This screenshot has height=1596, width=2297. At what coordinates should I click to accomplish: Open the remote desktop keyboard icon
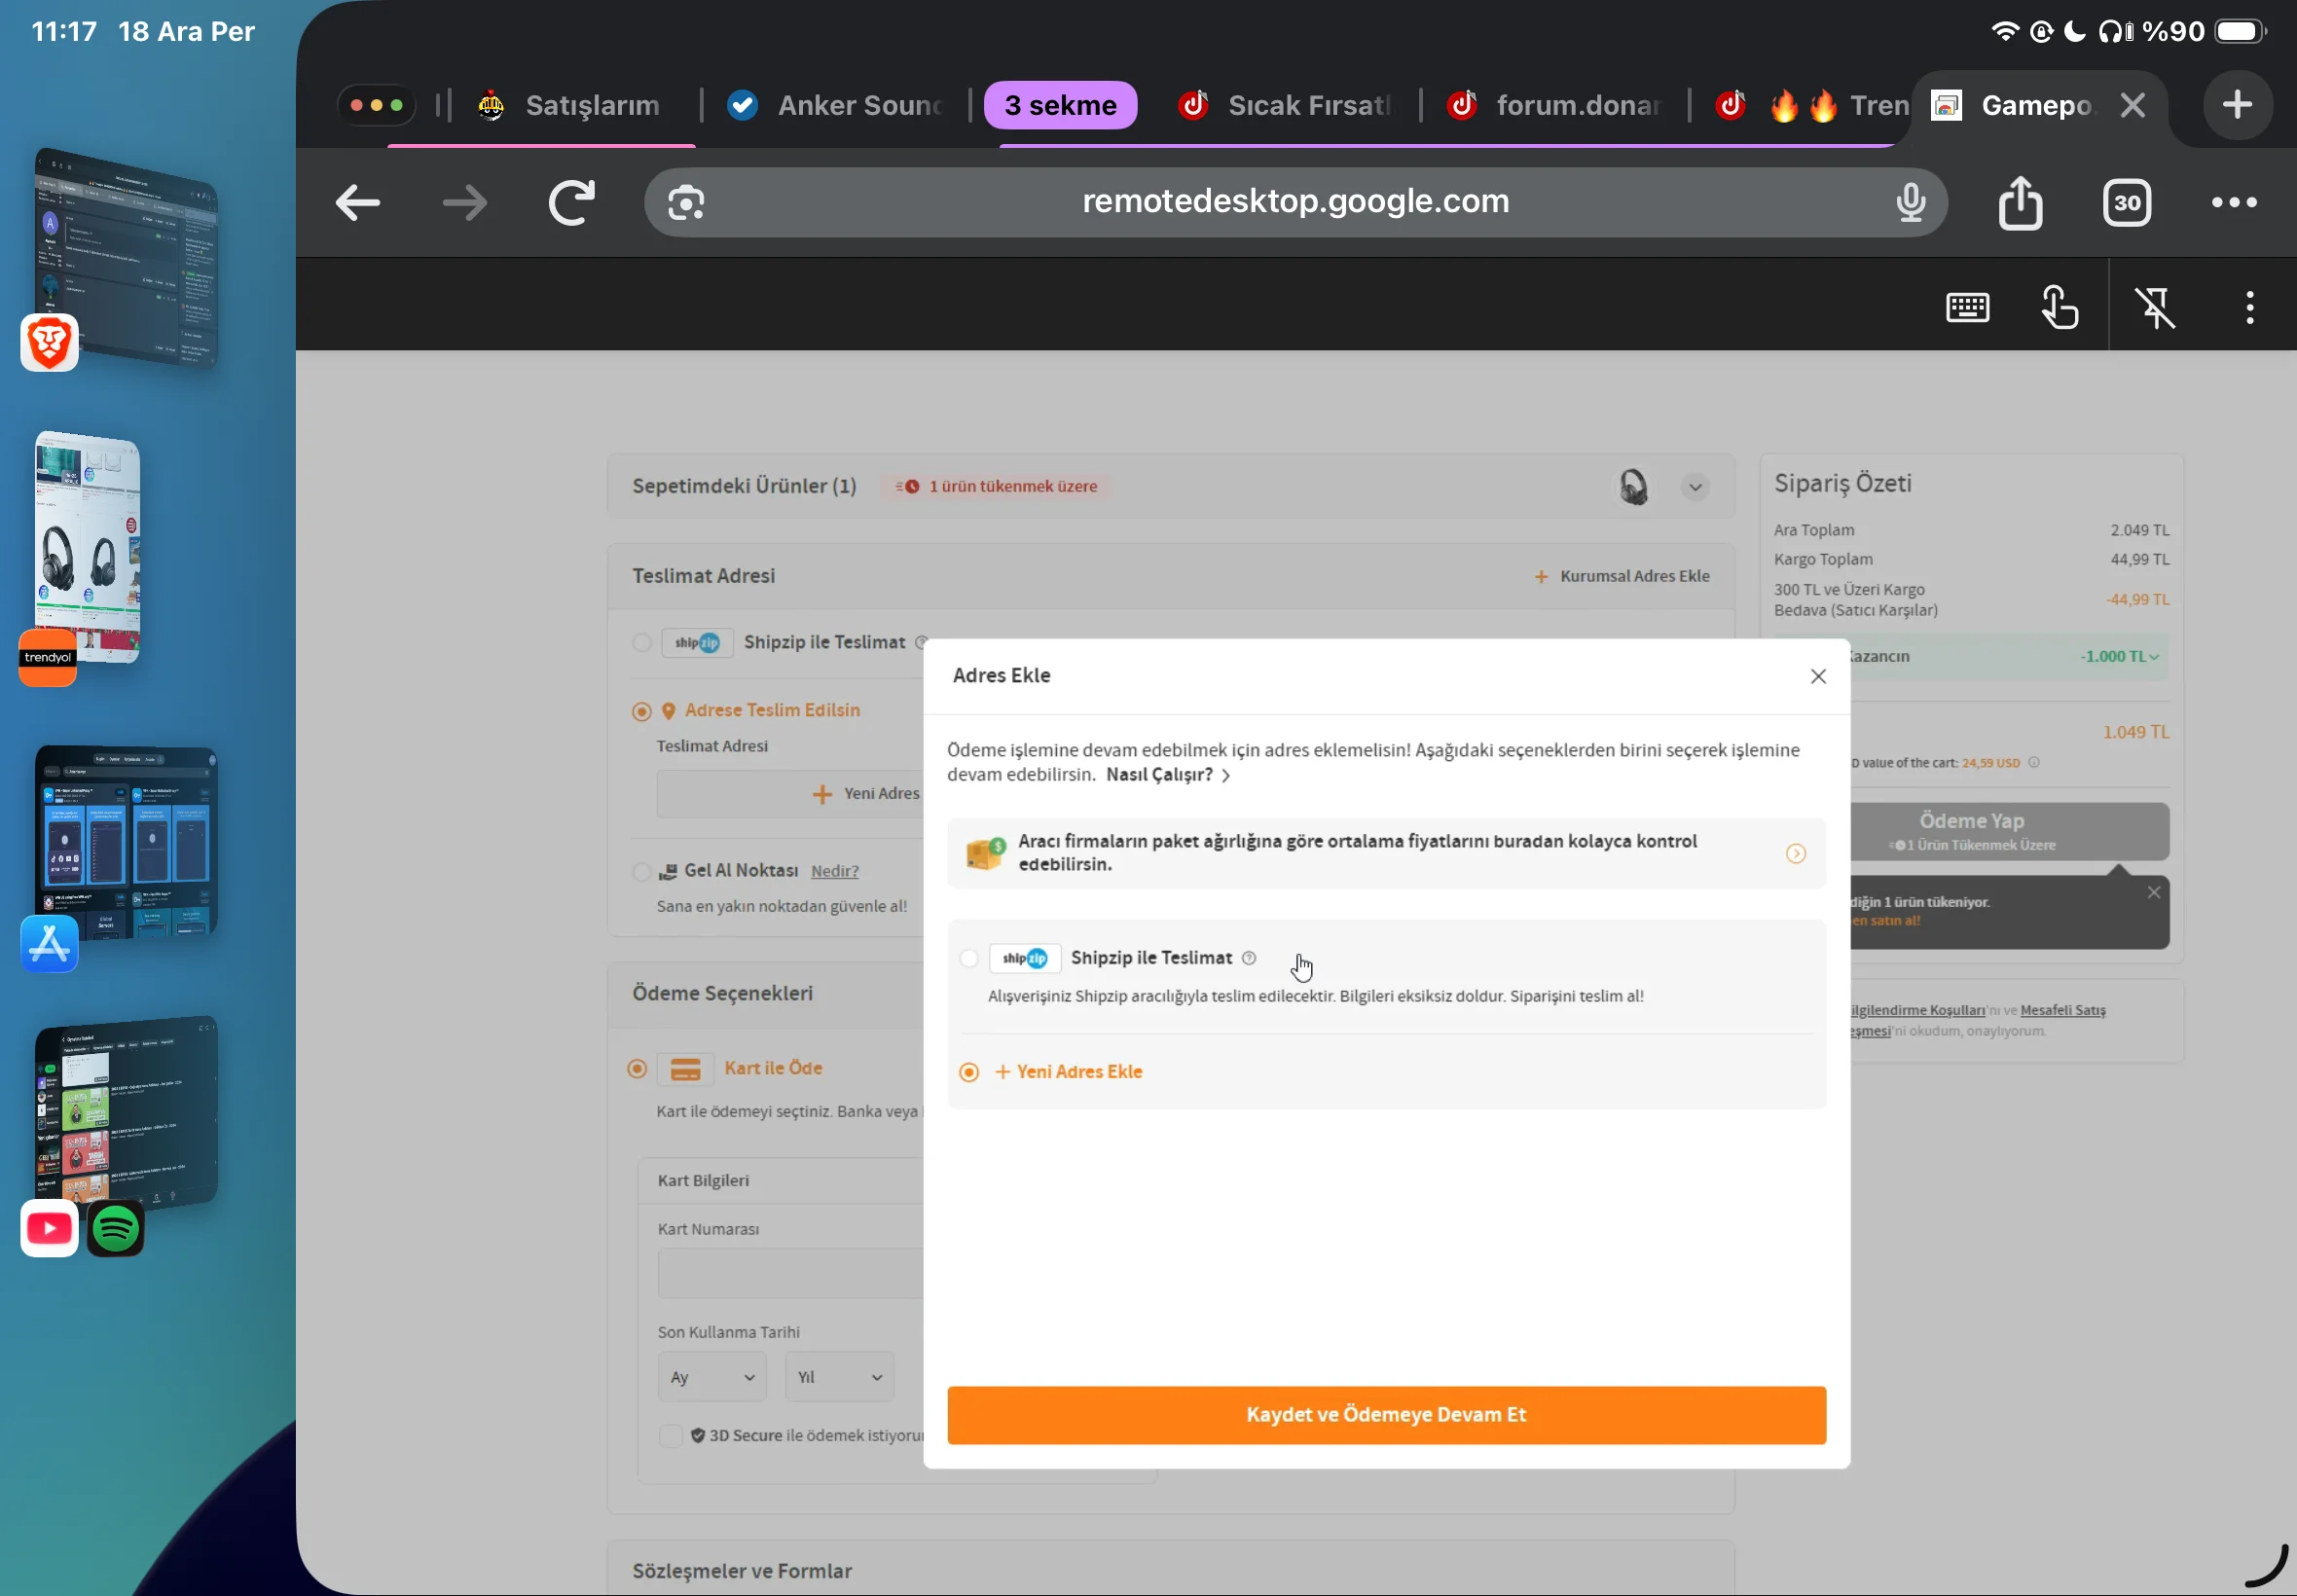(1967, 307)
